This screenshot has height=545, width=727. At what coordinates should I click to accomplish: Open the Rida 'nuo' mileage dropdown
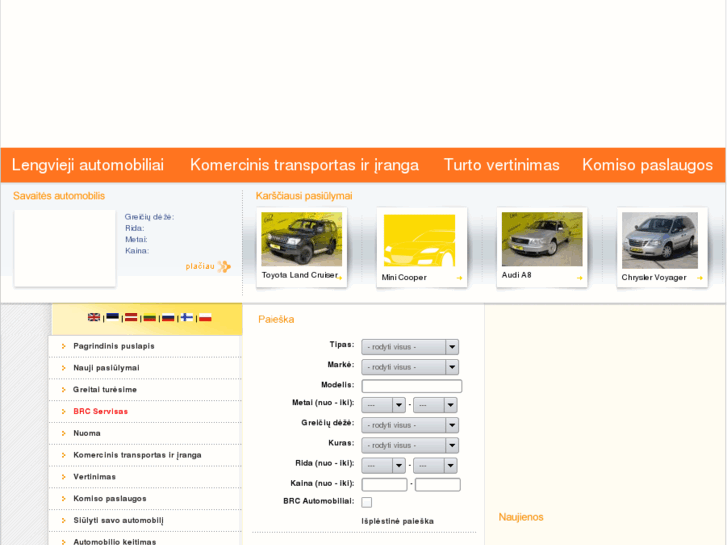click(x=383, y=465)
